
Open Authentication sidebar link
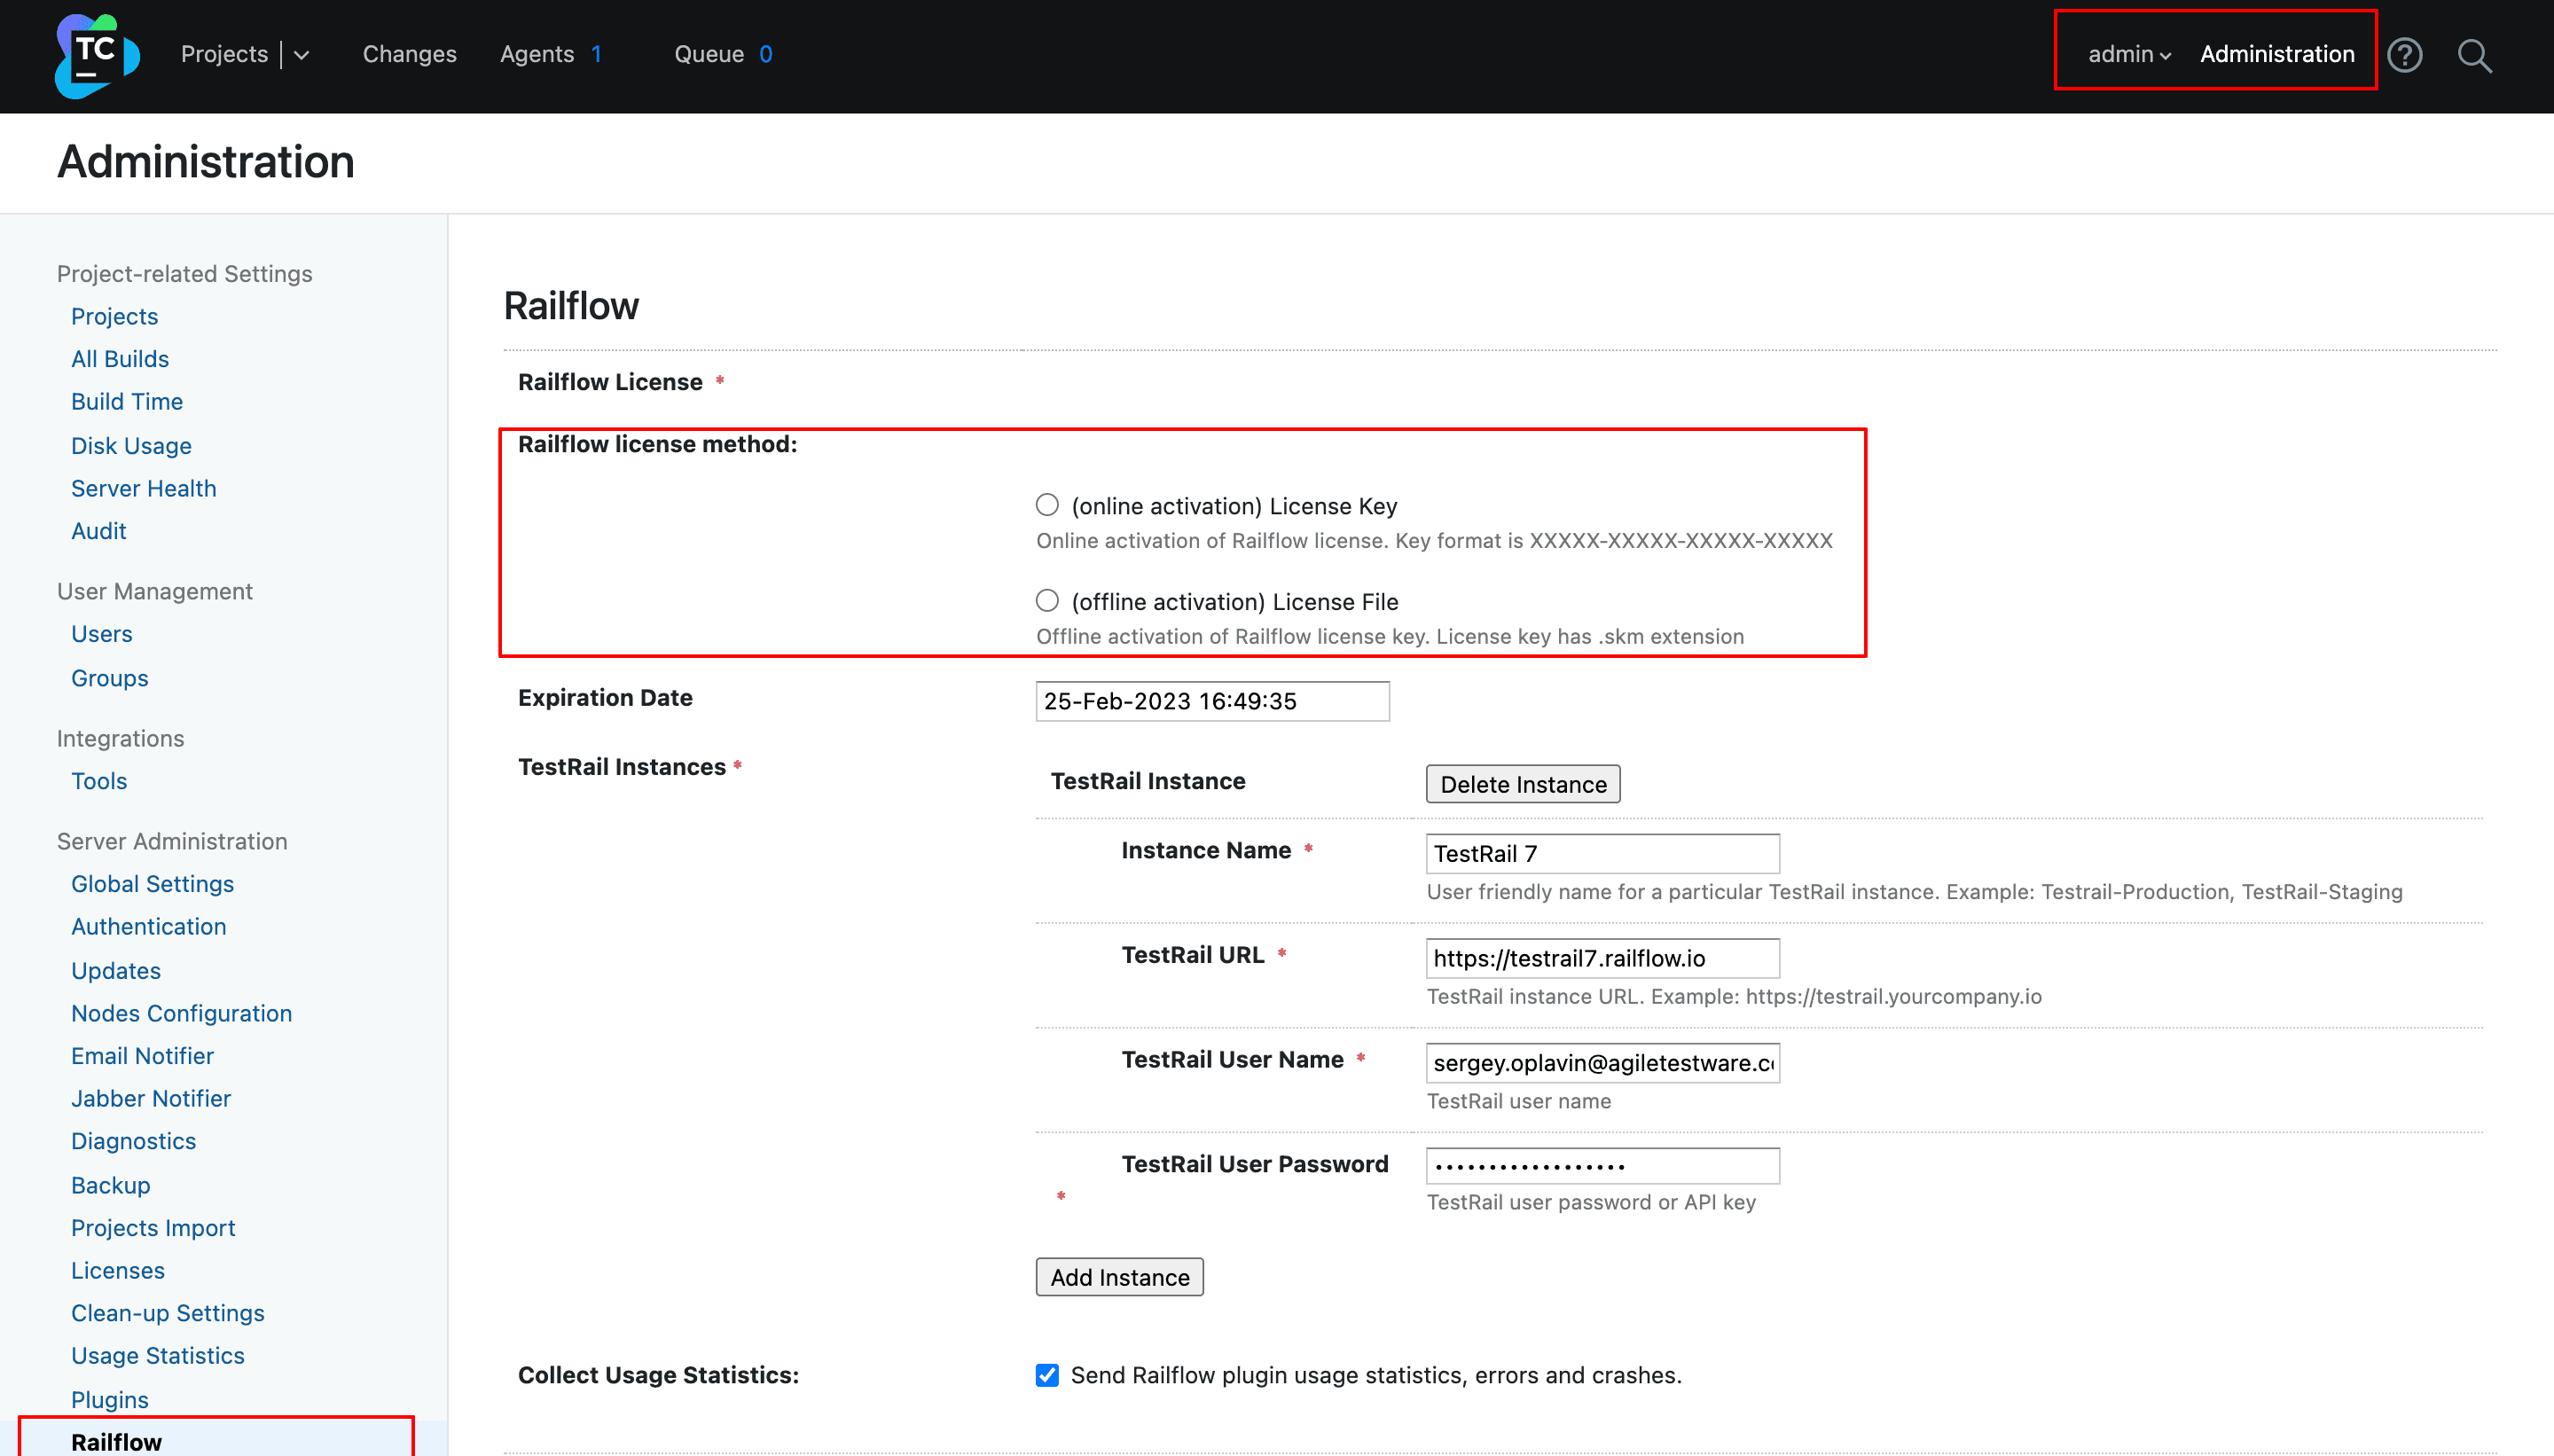(x=148, y=927)
